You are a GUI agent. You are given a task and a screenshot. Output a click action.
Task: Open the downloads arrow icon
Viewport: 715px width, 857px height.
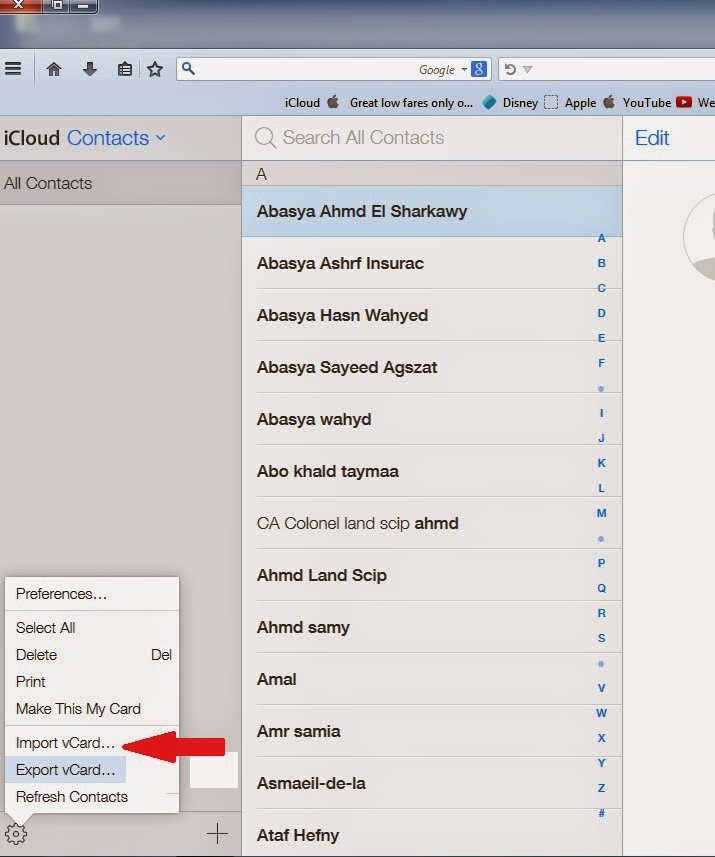[x=90, y=69]
